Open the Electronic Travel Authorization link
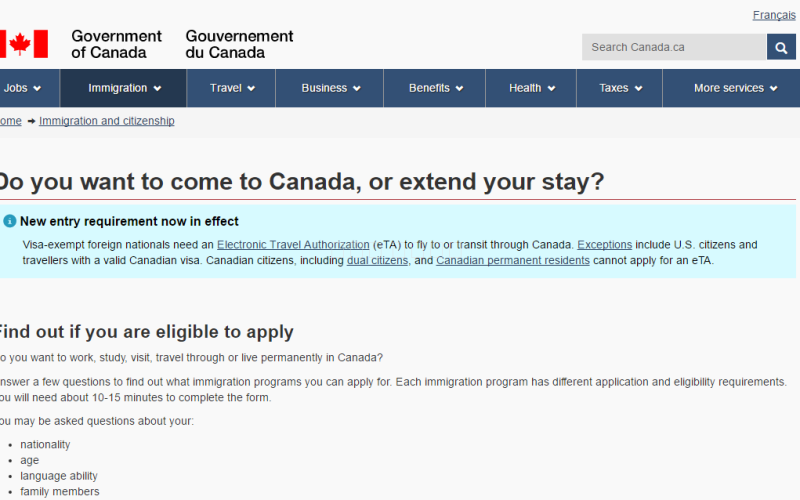 pyautogui.click(x=292, y=245)
